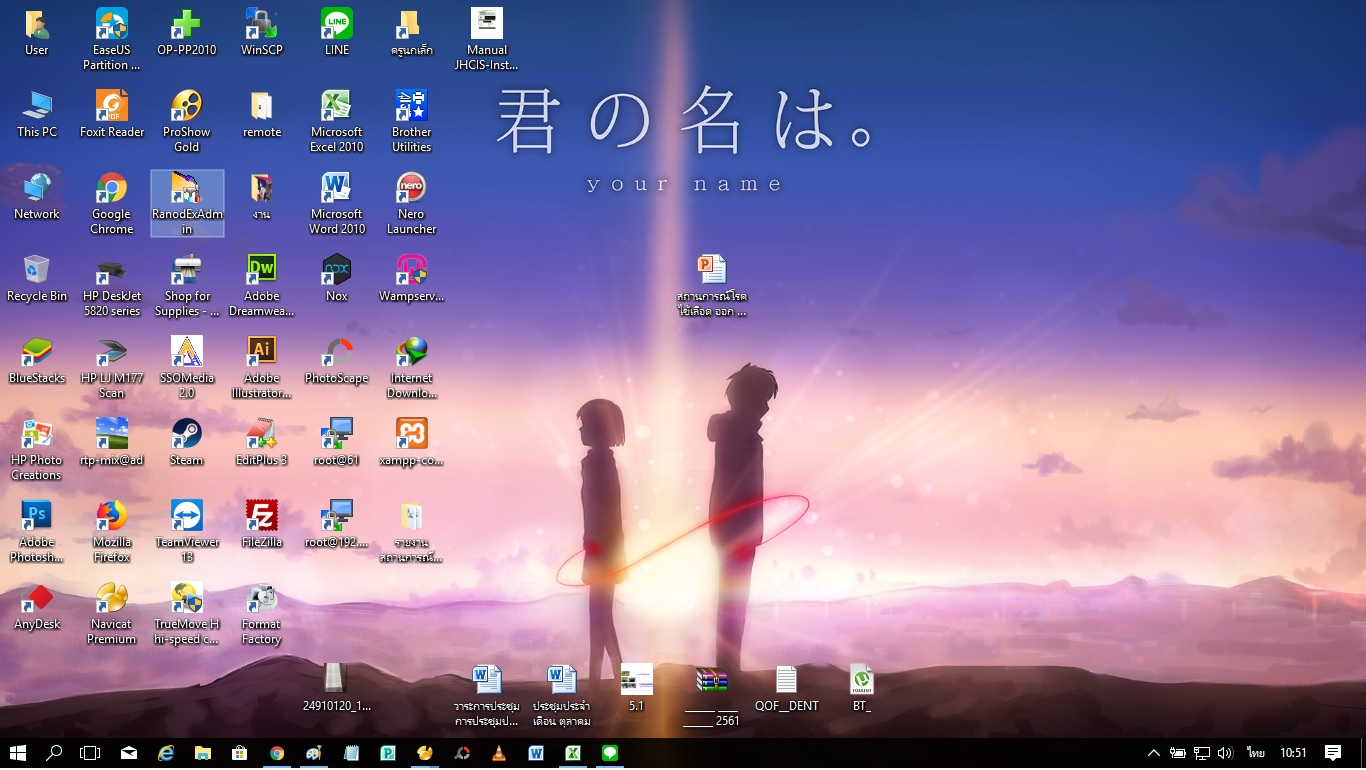Select the TrueMove H hi-speed shortcut
The width and height of the screenshot is (1366, 770).
tap(187, 613)
